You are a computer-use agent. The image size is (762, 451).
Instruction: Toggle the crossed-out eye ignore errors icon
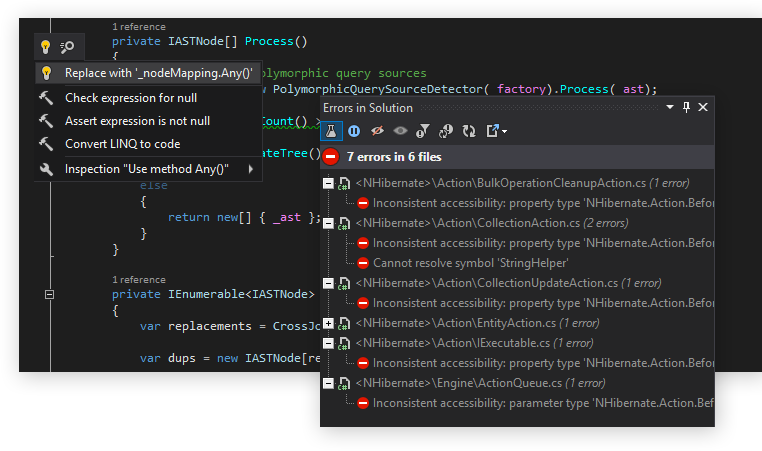point(378,130)
